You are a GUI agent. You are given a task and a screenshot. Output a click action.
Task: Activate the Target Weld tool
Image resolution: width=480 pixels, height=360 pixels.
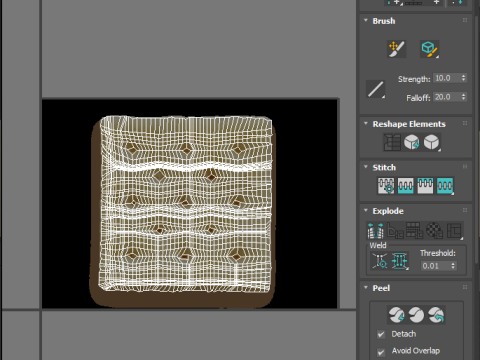coord(379,261)
